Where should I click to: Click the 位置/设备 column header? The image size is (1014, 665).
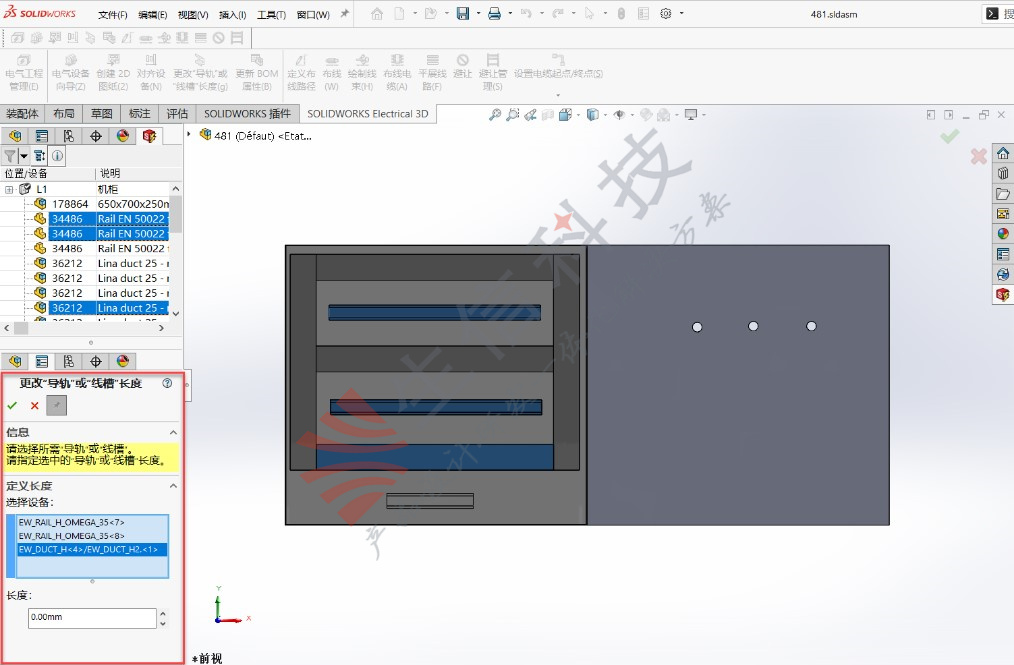pos(26,173)
